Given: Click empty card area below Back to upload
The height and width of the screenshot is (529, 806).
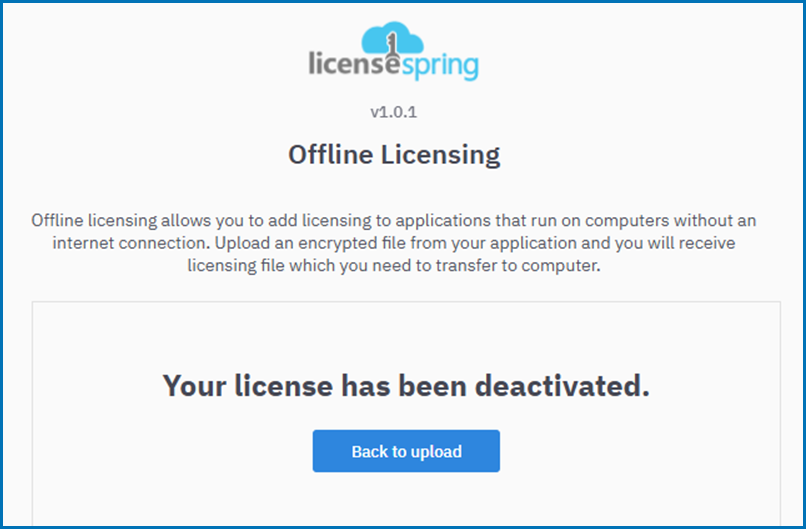Looking at the screenshot, I should 406,498.
